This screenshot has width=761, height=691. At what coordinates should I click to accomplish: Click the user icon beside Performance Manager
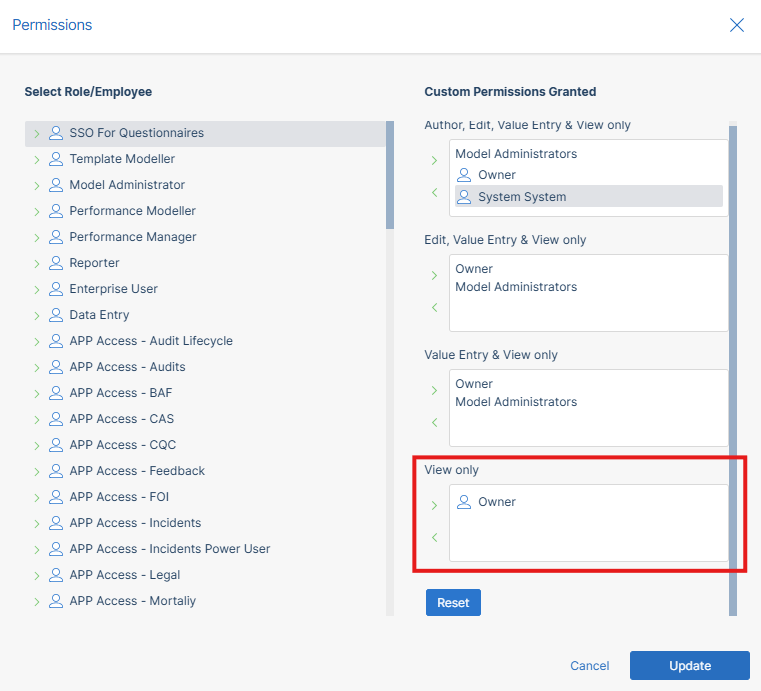coord(56,237)
